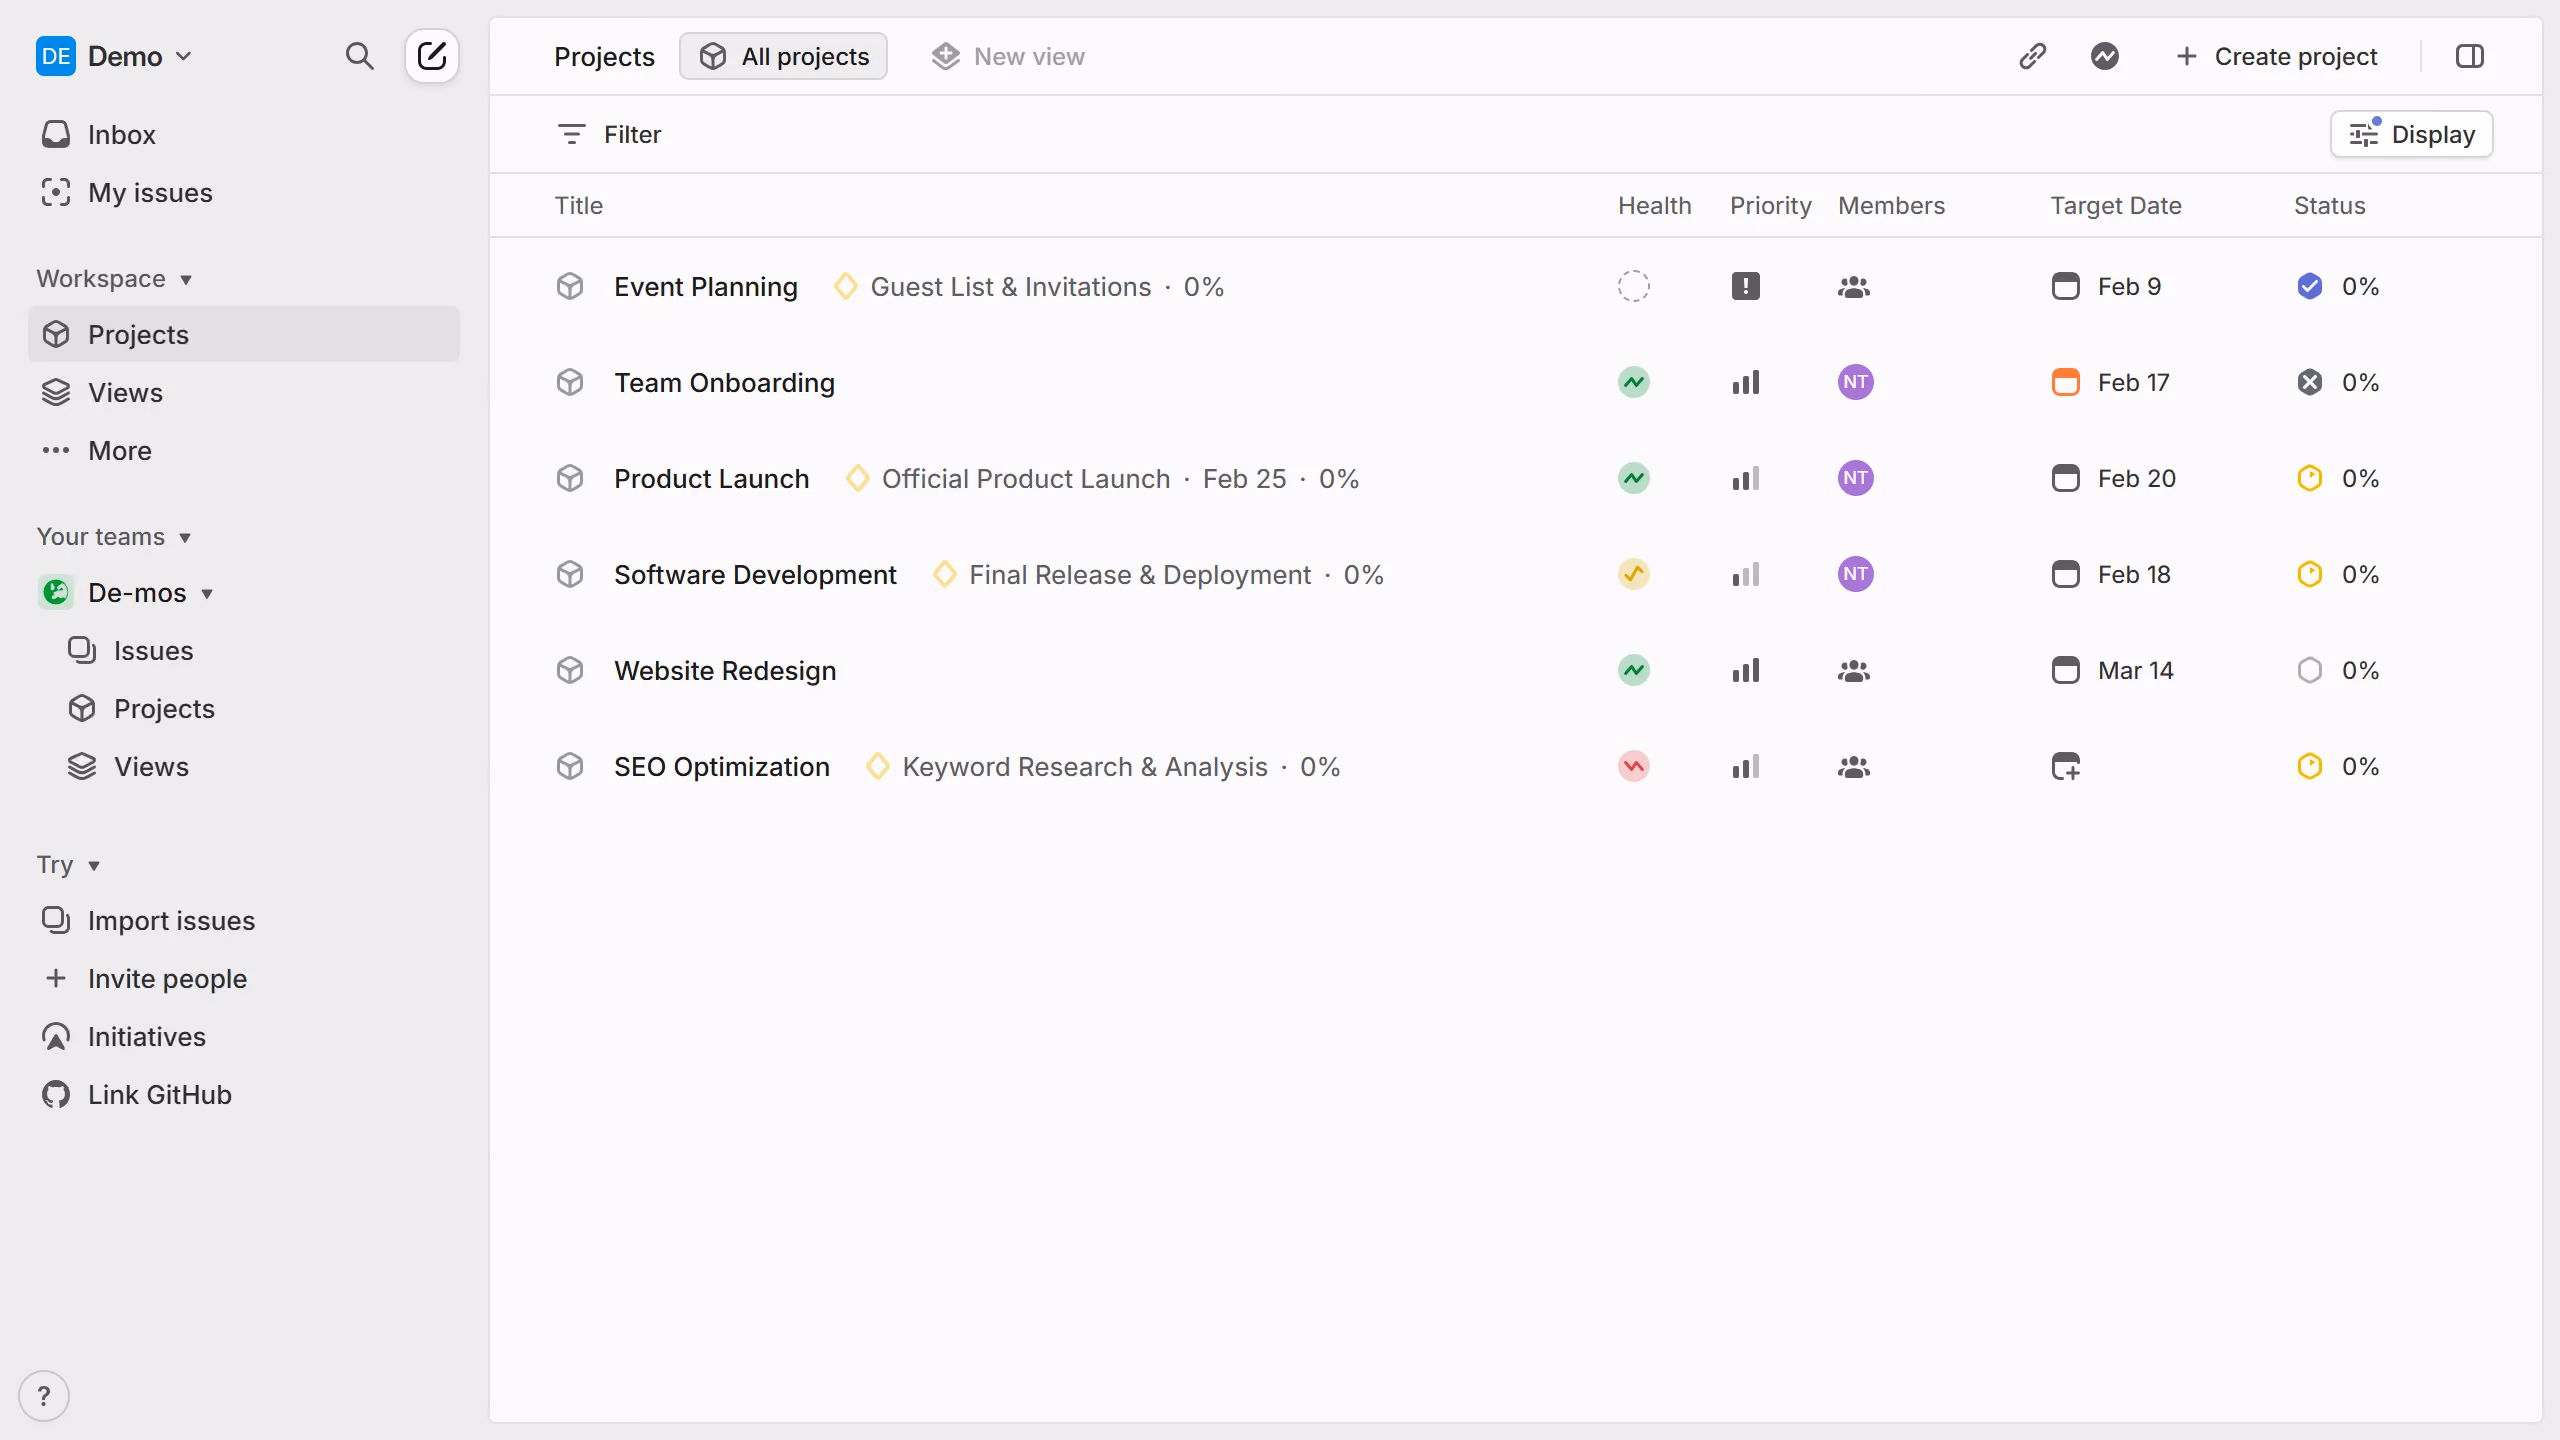Click the Website Redesign backlog status icon
This screenshot has height=1440, width=2560.
point(2310,670)
